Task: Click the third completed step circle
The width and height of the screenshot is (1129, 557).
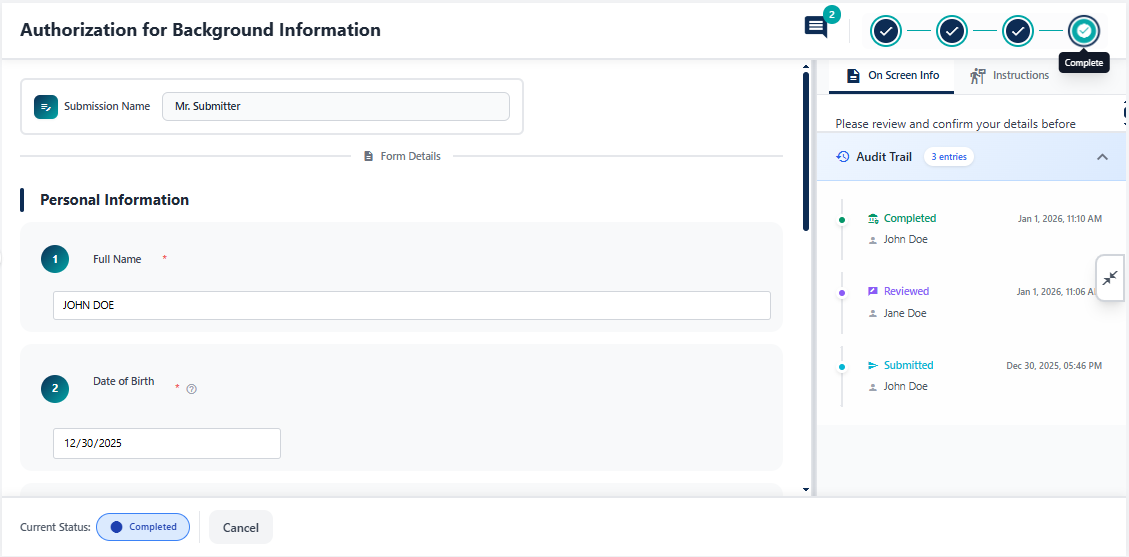Action: coord(1017,31)
